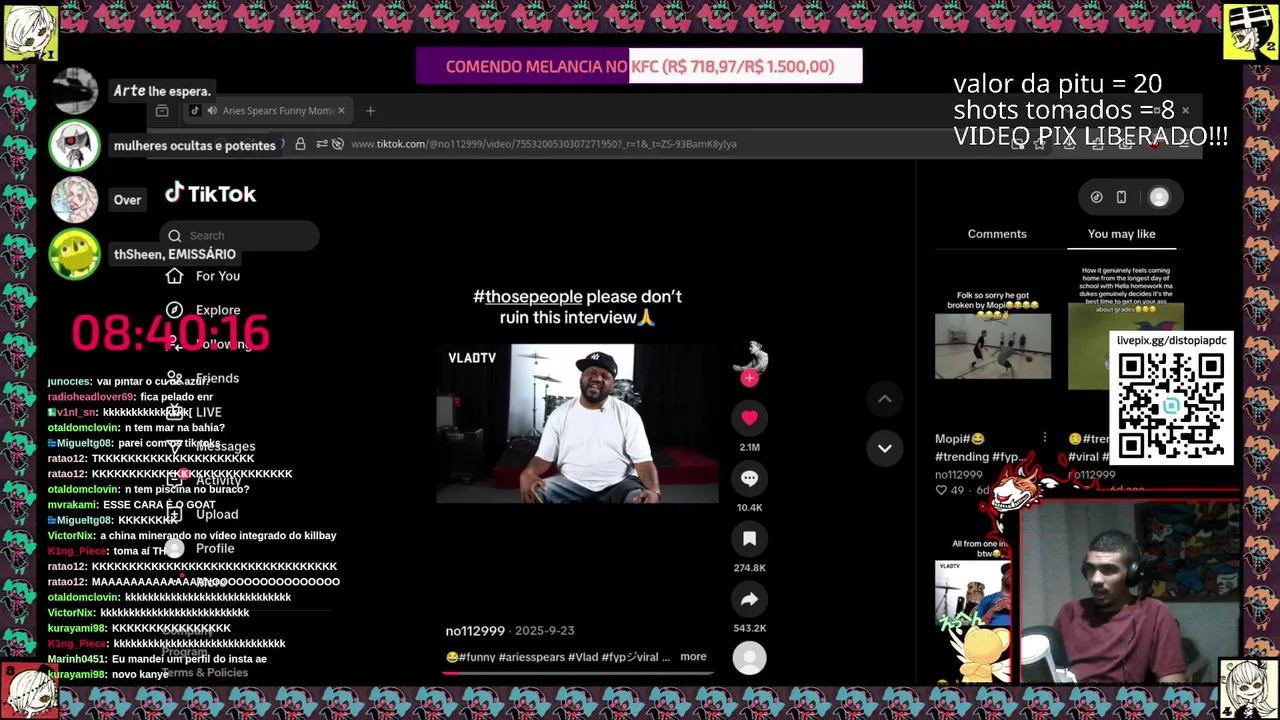Click the 543.2K shares count
Image resolution: width=1280 pixels, height=720 pixels.
[x=749, y=628]
